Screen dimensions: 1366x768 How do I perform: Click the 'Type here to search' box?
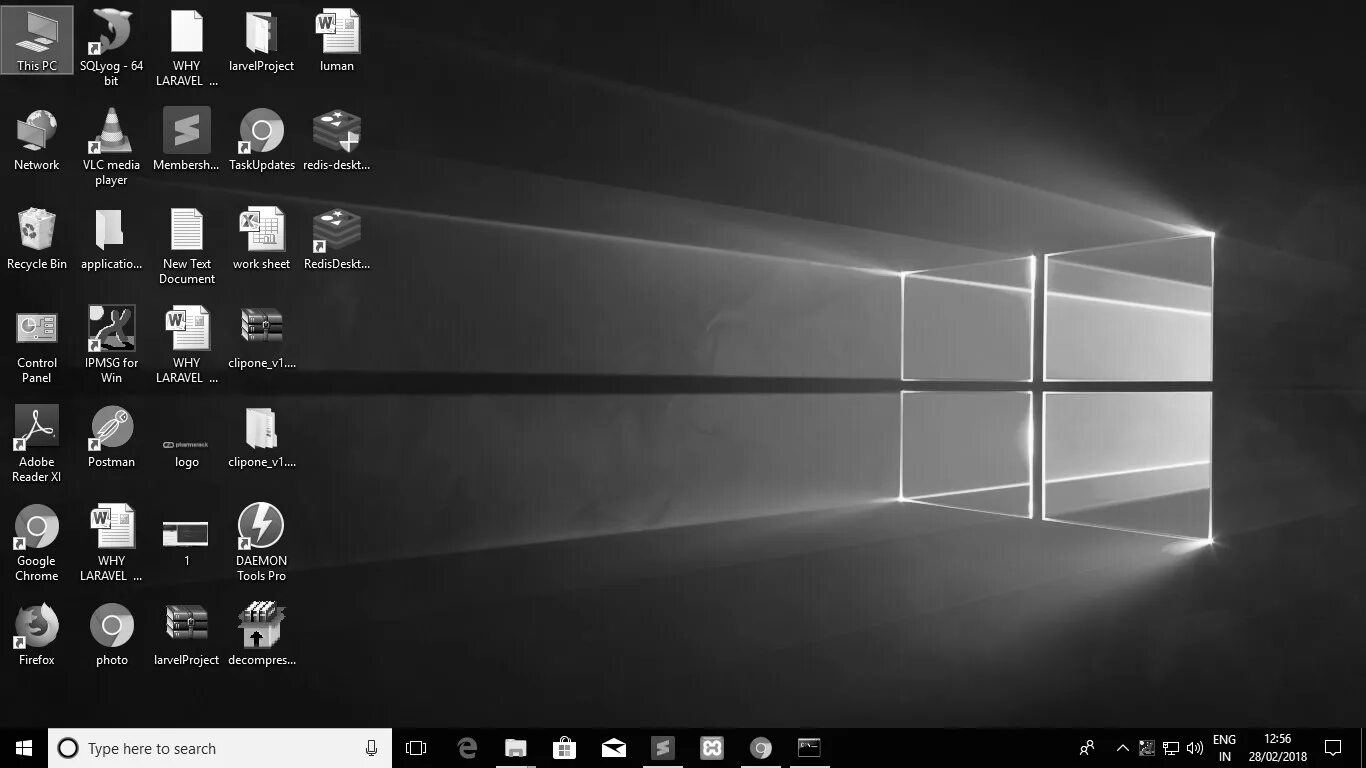point(220,748)
